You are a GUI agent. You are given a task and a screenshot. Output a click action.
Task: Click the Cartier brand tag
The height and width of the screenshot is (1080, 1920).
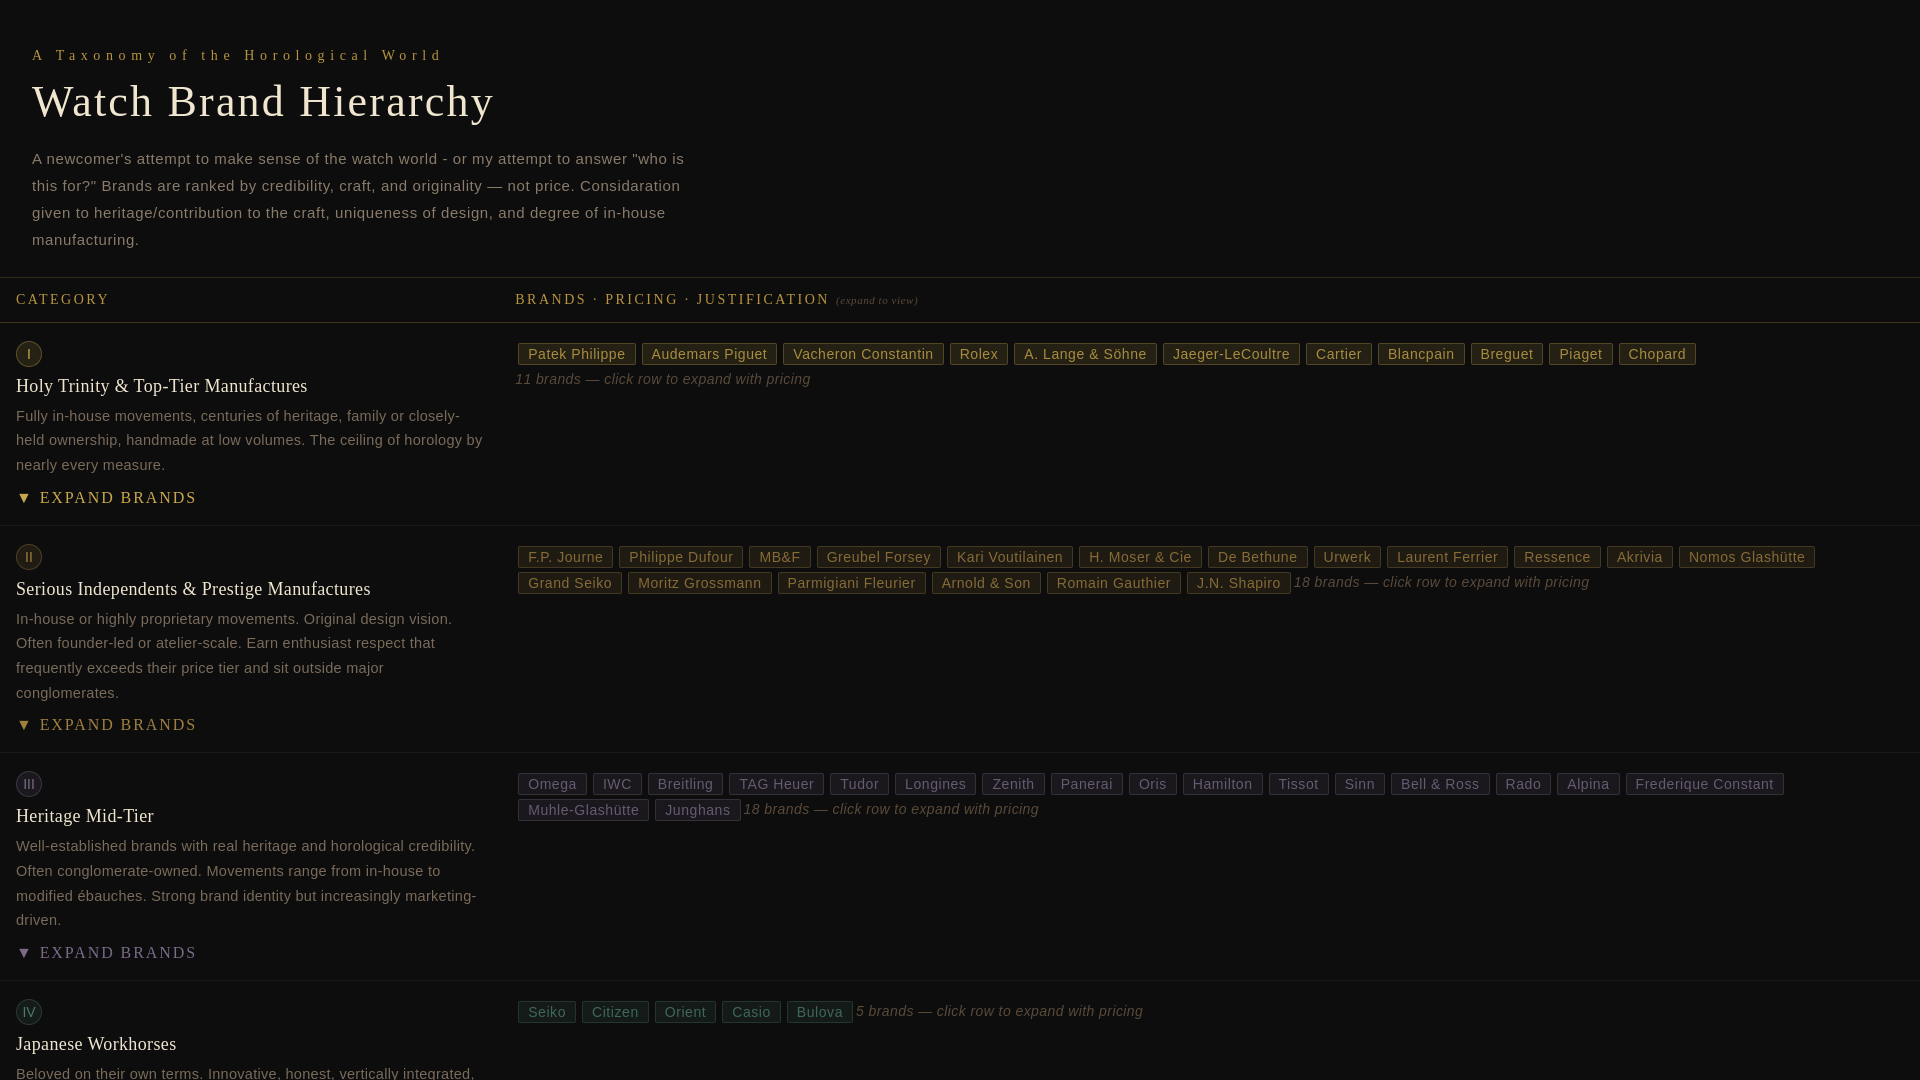(1339, 354)
